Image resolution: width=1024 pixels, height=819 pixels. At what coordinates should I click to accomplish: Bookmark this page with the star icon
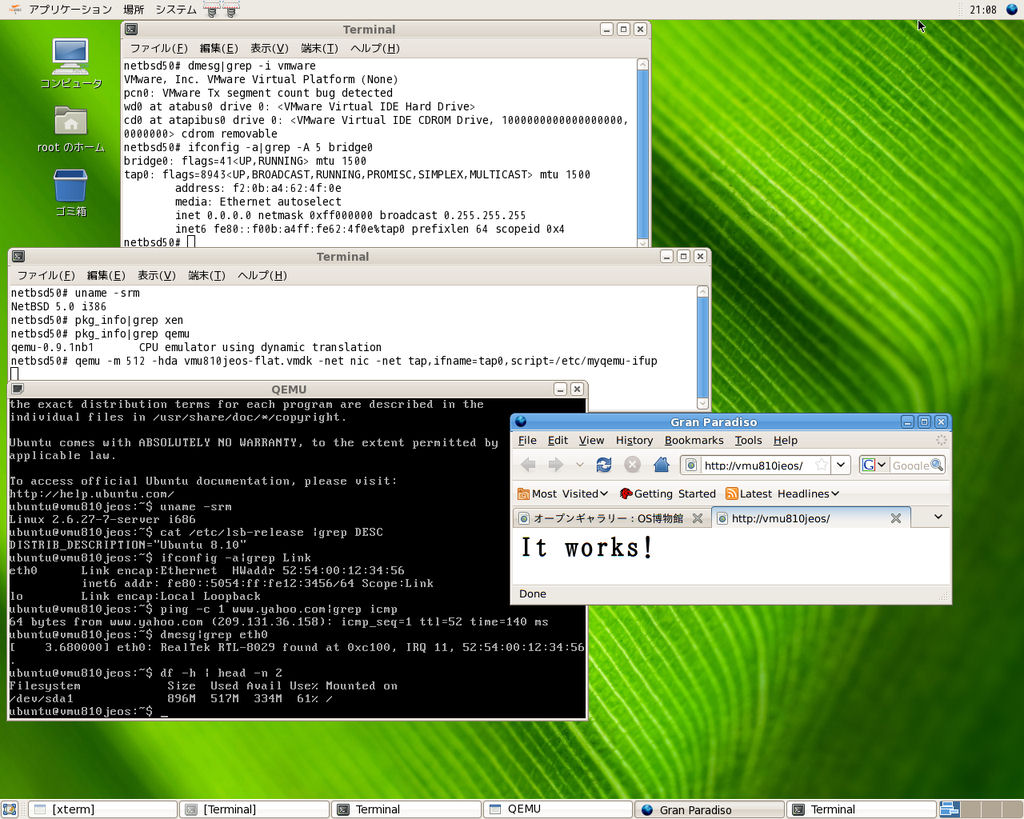pos(822,465)
